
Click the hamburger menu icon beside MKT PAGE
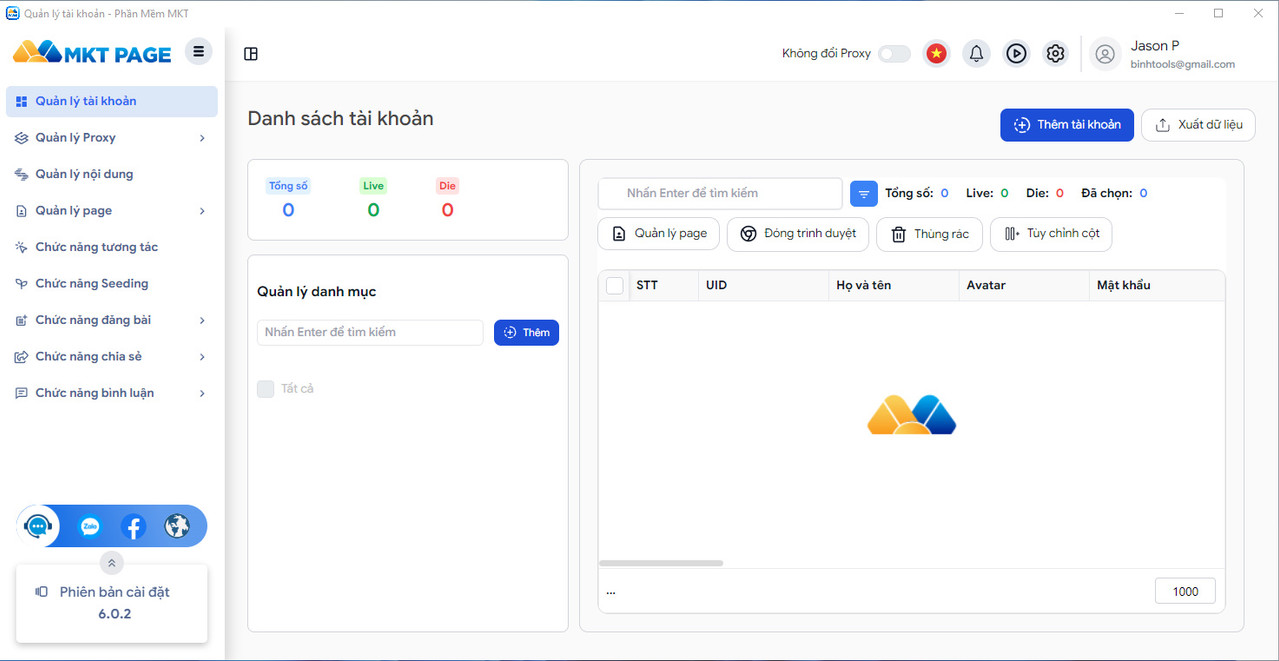coord(198,51)
